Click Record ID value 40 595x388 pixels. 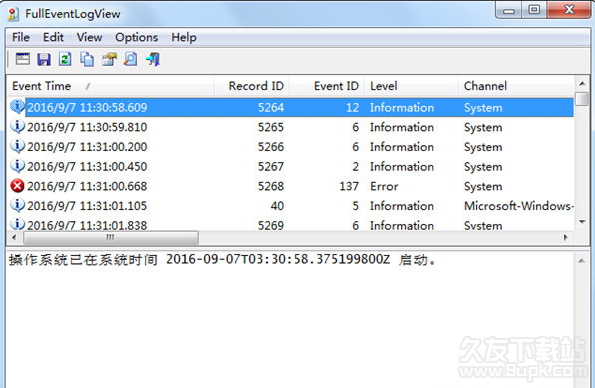pos(277,206)
